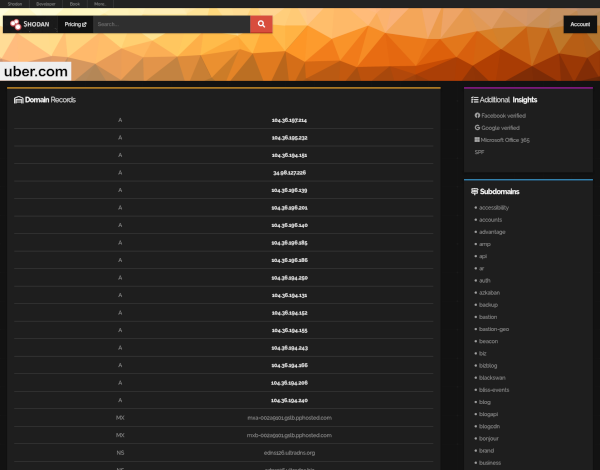The height and width of the screenshot is (470, 600).
Task: Open the Shodan top menu item
Action: [15, 4]
